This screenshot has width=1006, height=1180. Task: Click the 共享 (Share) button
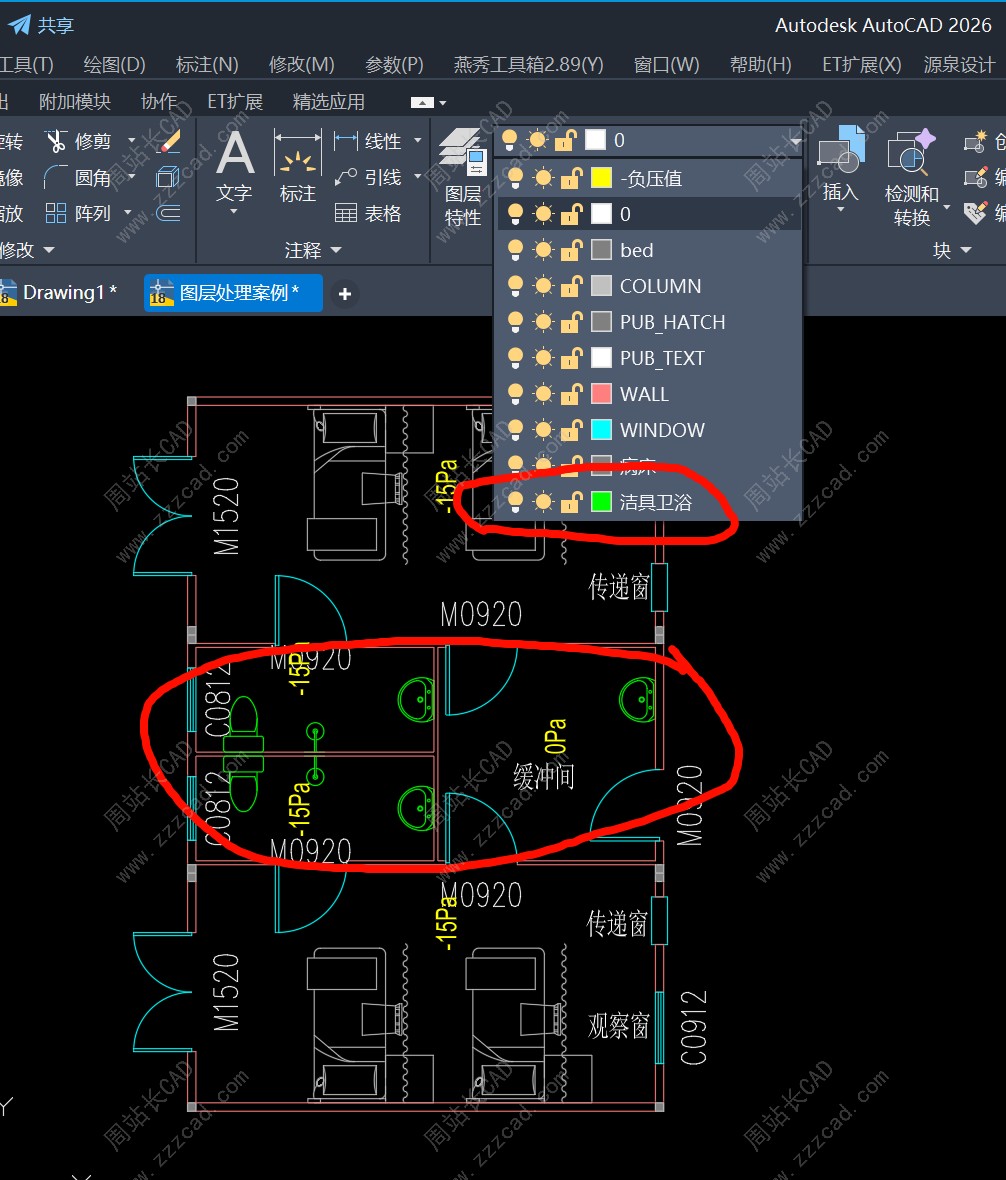click(42, 25)
